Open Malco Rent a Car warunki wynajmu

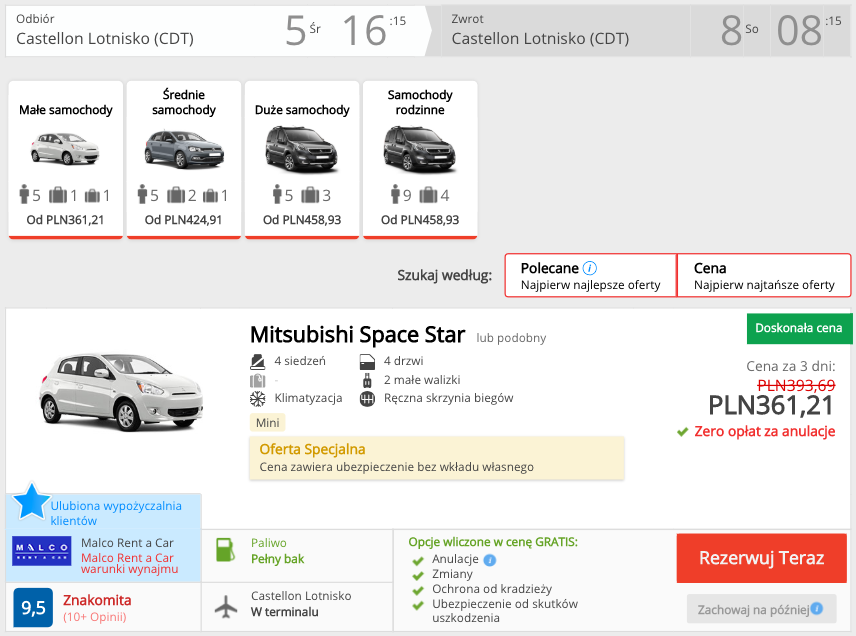coord(129,563)
